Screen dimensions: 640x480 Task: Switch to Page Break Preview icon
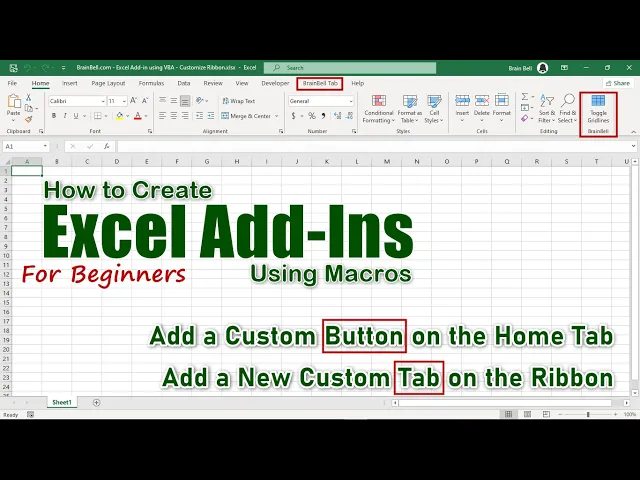click(x=546, y=414)
